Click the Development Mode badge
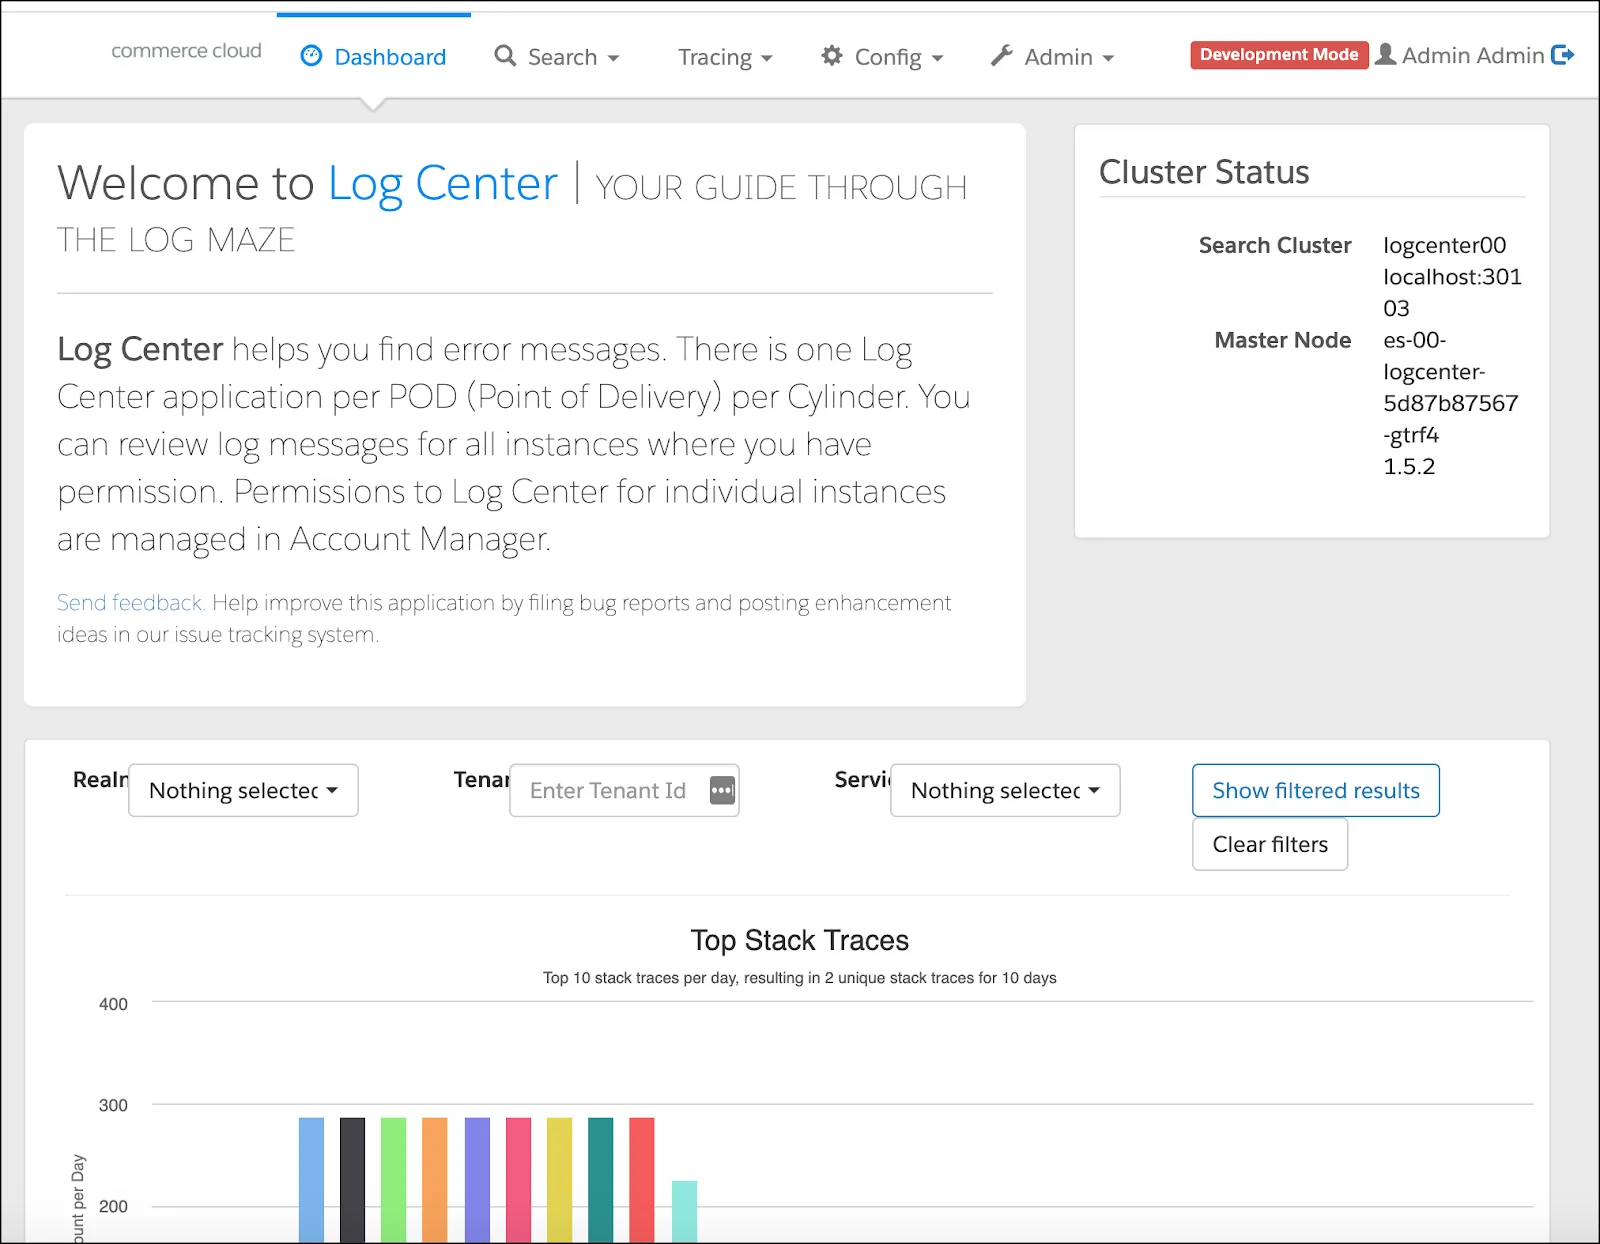1600x1244 pixels. coord(1279,54)
